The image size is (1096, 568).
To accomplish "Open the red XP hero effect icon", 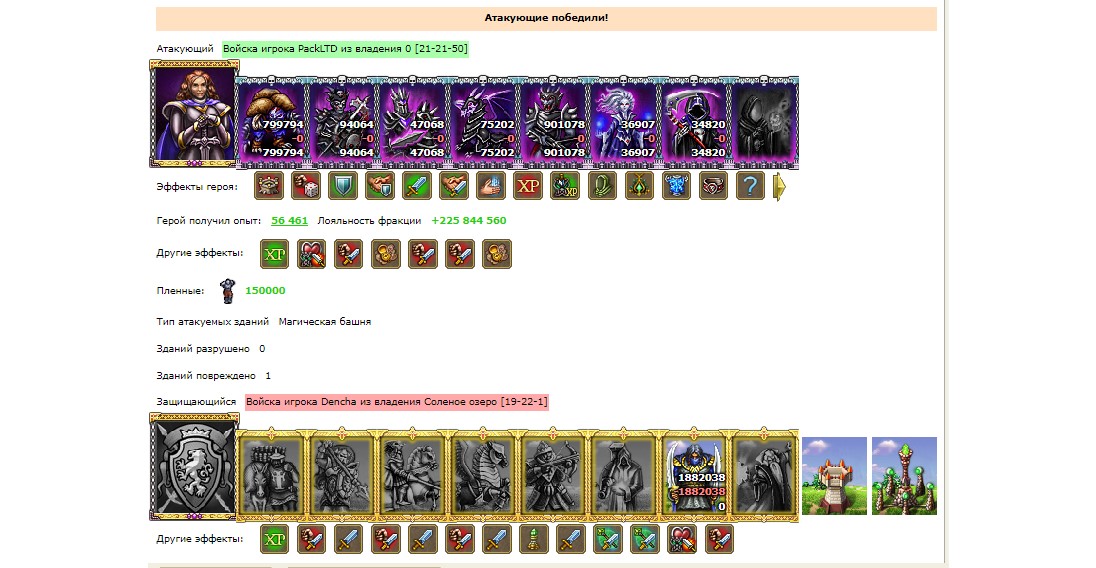I will [528, 187].
